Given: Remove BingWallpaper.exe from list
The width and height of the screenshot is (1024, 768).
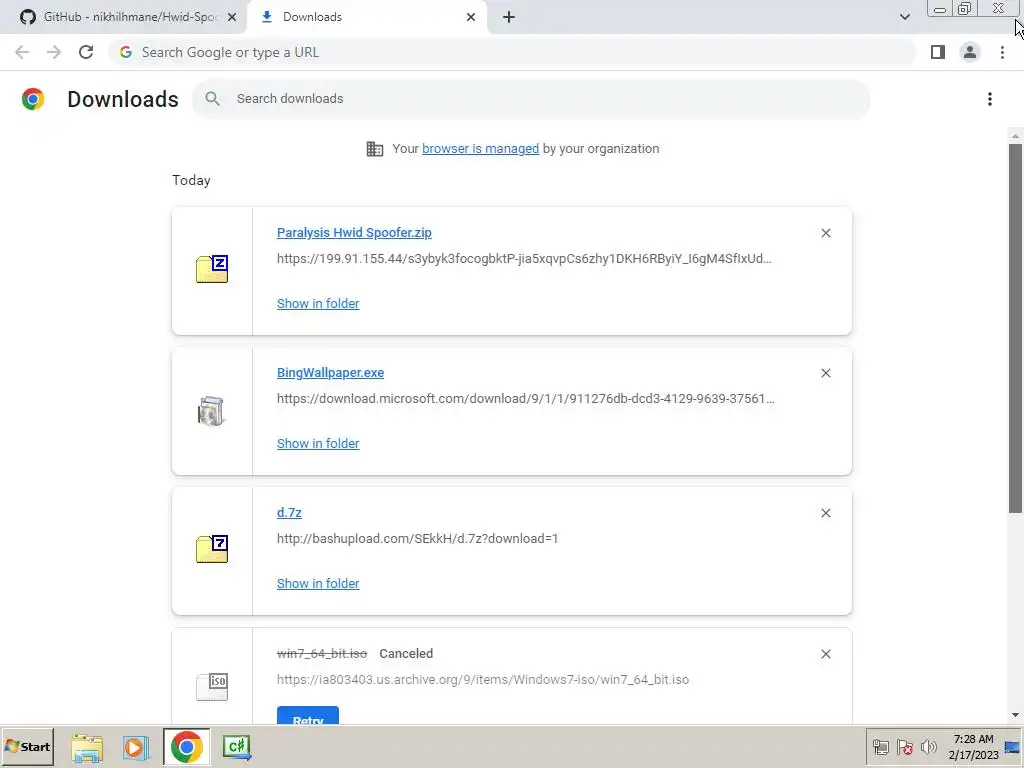Looking at the screenshot, I should (x=825, y=373).
